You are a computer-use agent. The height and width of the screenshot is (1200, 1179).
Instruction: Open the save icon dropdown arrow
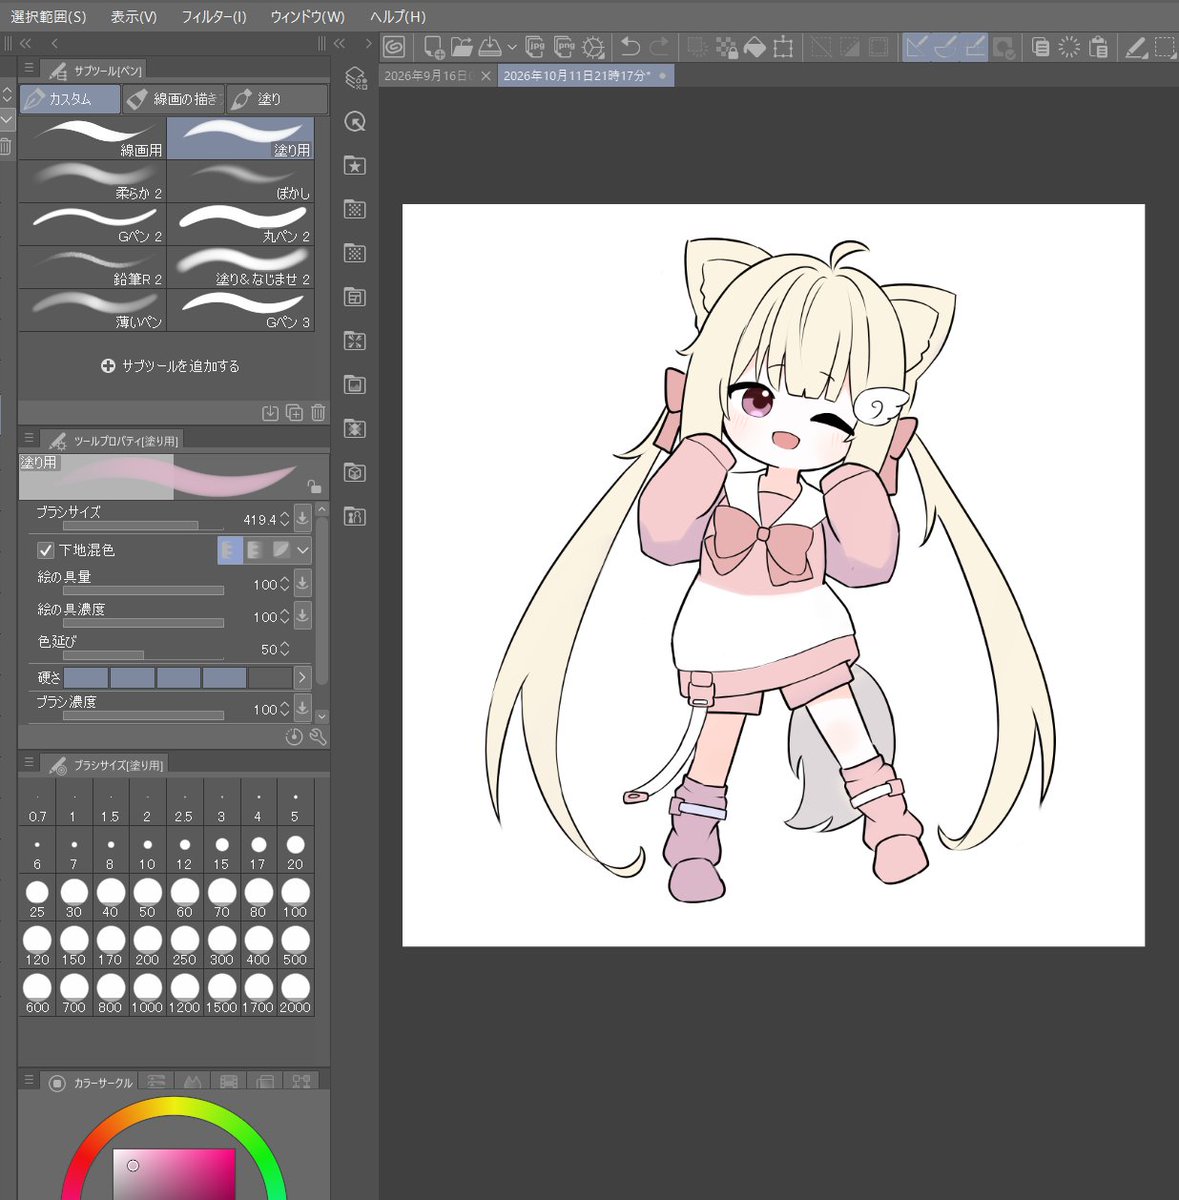(x=512, y=47)
